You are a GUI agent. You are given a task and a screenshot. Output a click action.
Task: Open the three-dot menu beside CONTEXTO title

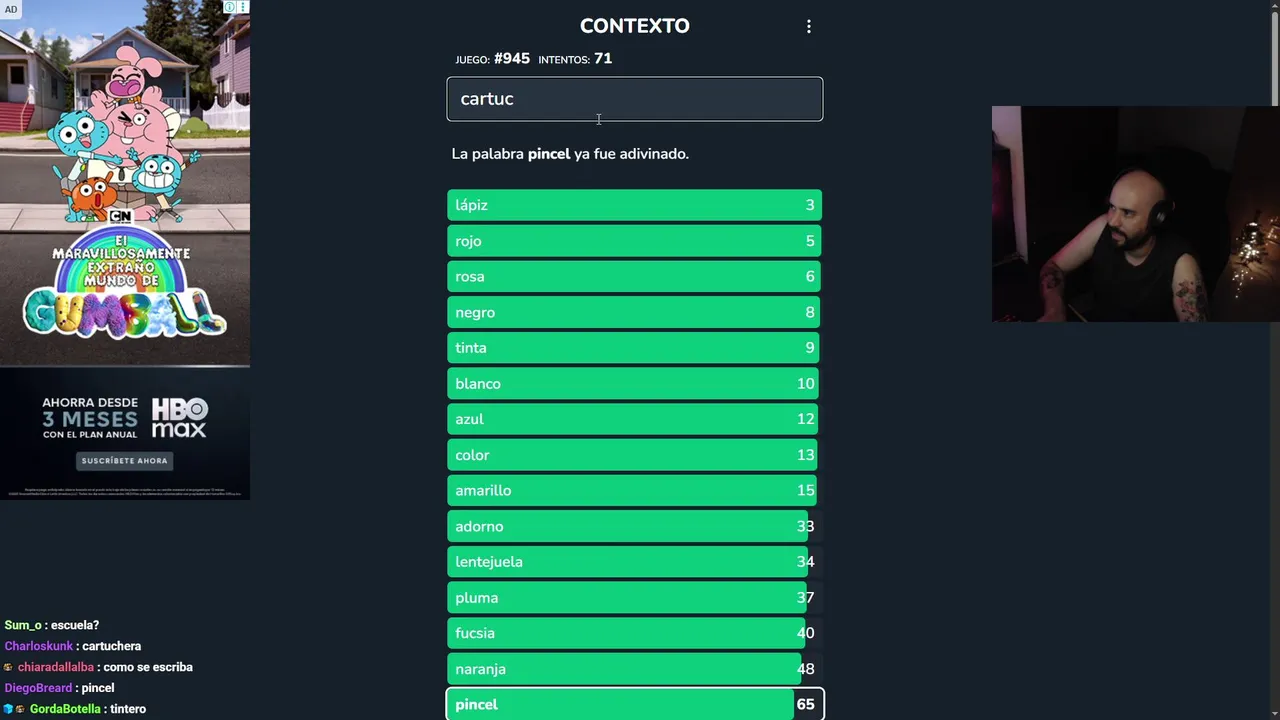tap(809, 27)
